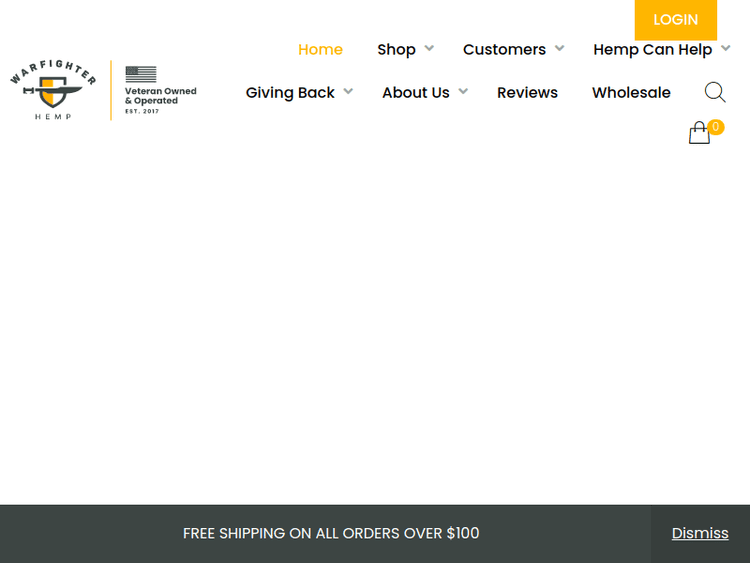
Task: Expand the Hemp Can Help chevron
Action: point(726,48)
